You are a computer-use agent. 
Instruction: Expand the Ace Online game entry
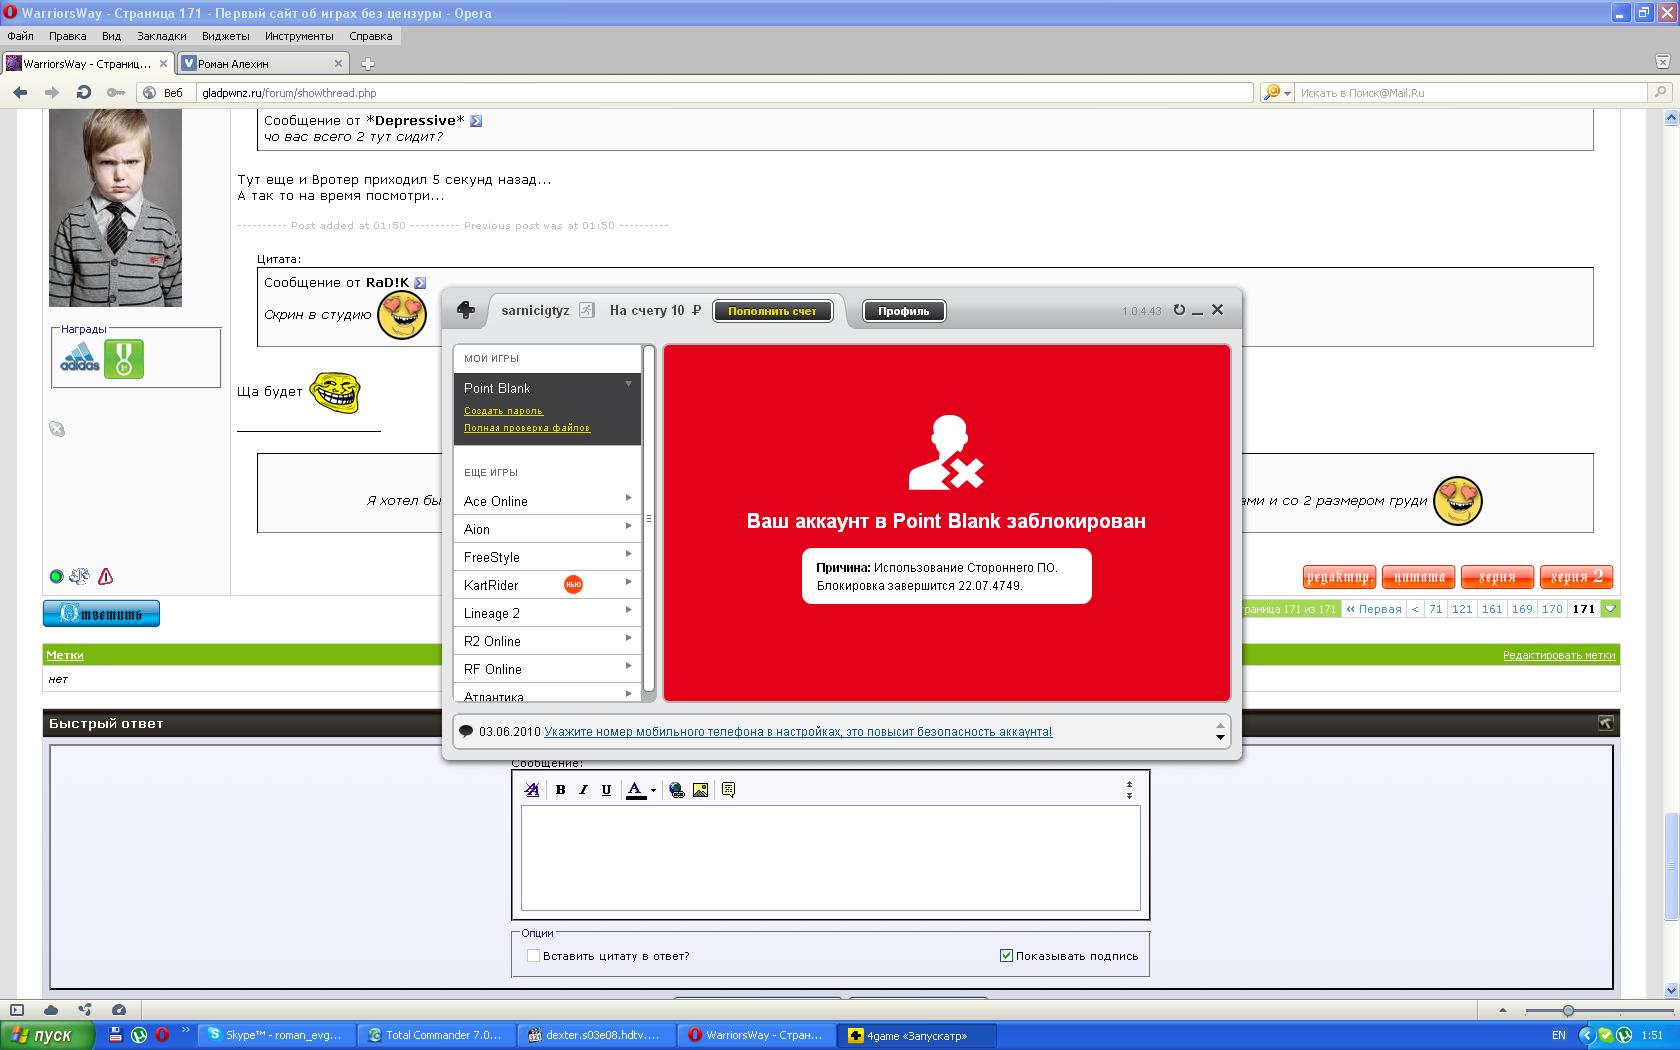coord(628,498)
